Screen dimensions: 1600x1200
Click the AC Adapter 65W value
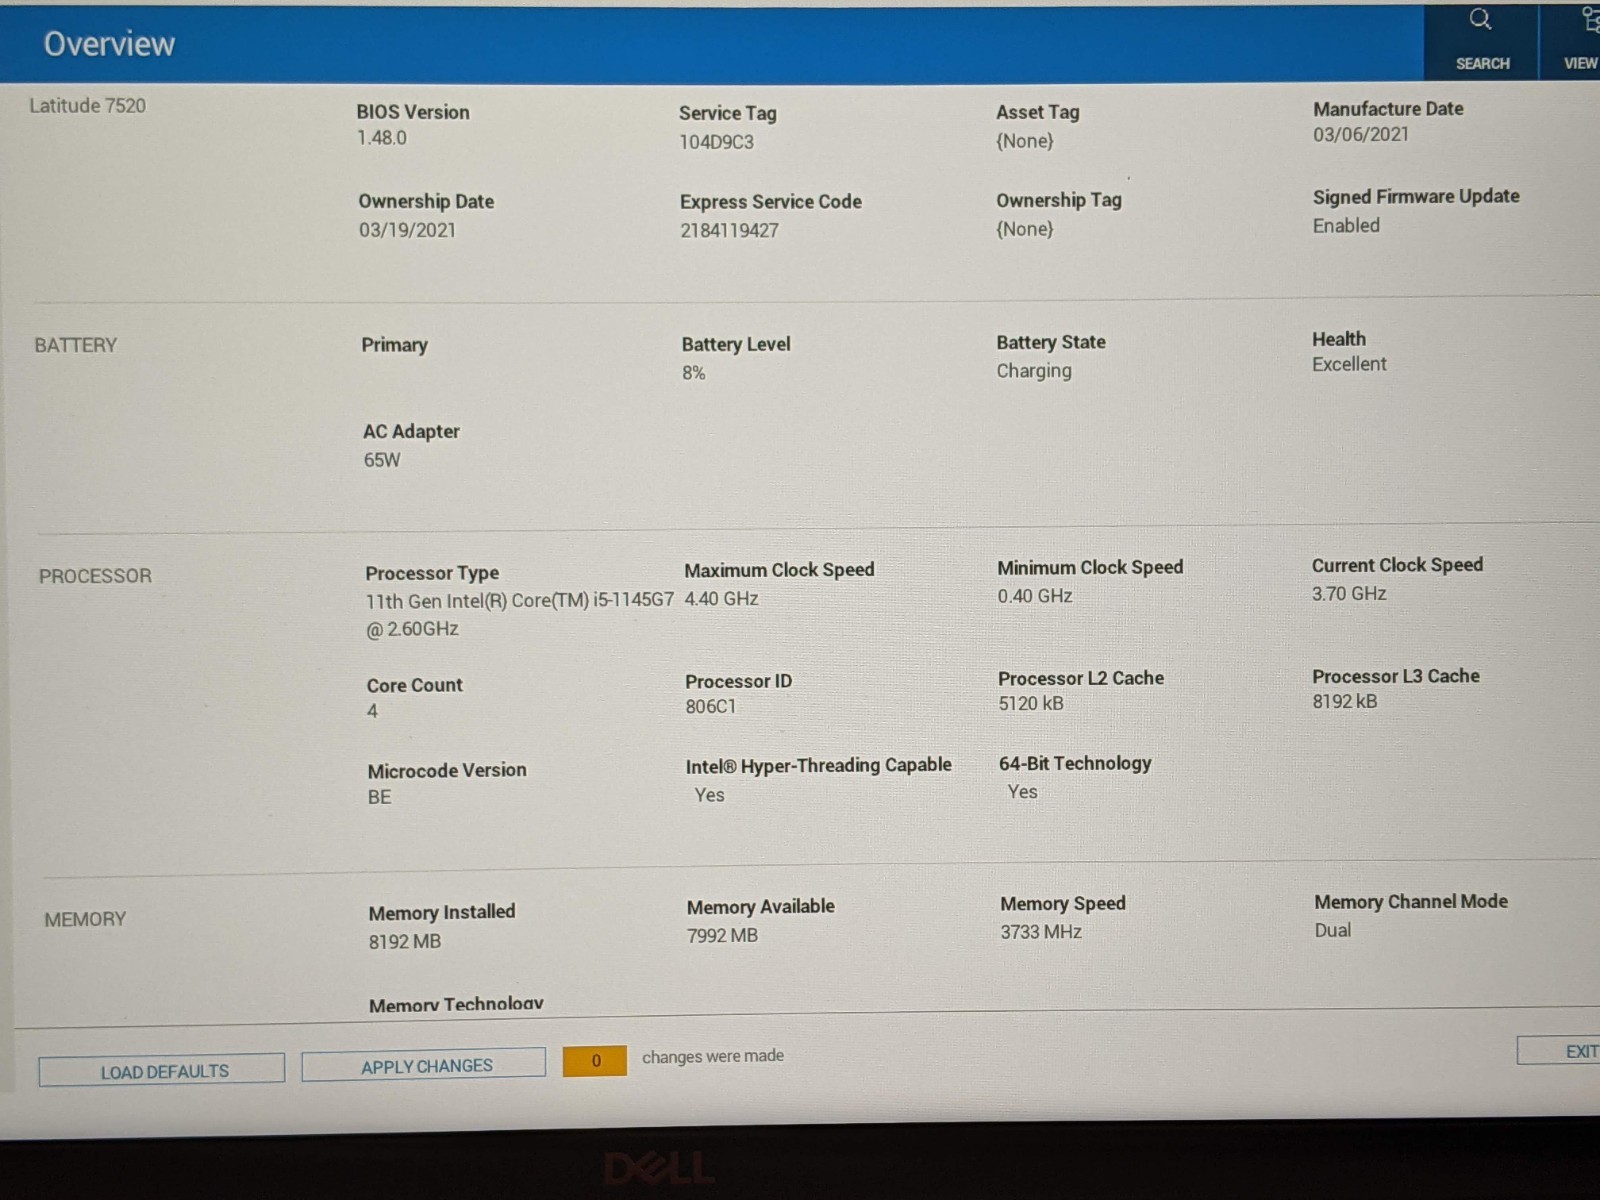pyautogui.click(x=381, y=460)
